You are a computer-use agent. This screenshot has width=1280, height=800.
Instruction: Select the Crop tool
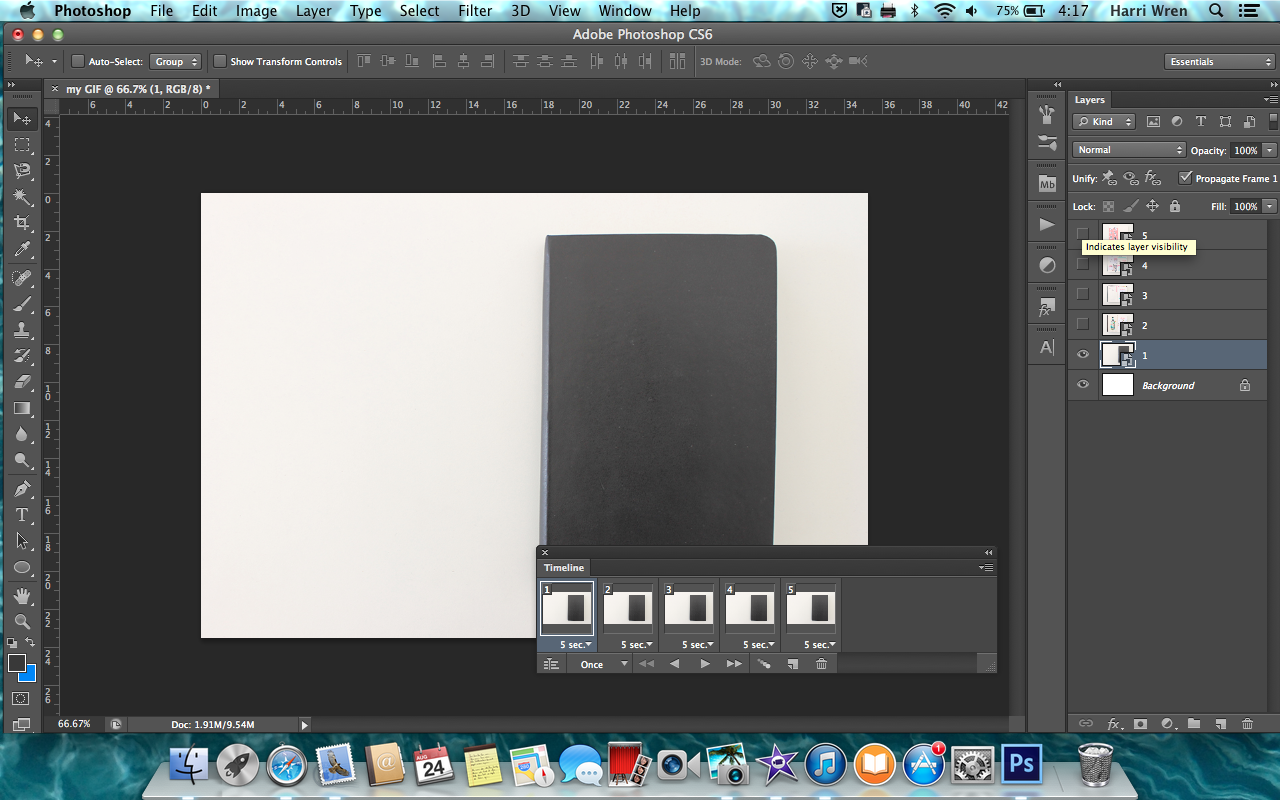pyautogui.click(x=22, y=223)
